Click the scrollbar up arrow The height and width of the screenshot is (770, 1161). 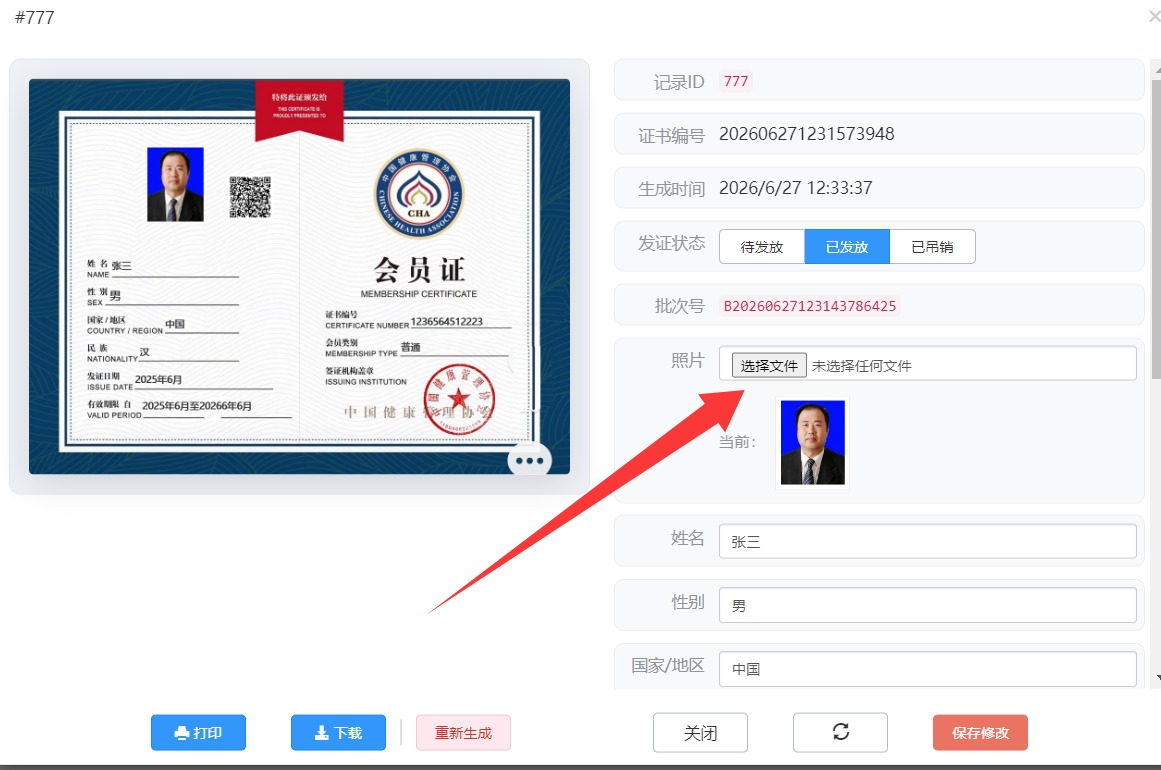click(1157, 68)
